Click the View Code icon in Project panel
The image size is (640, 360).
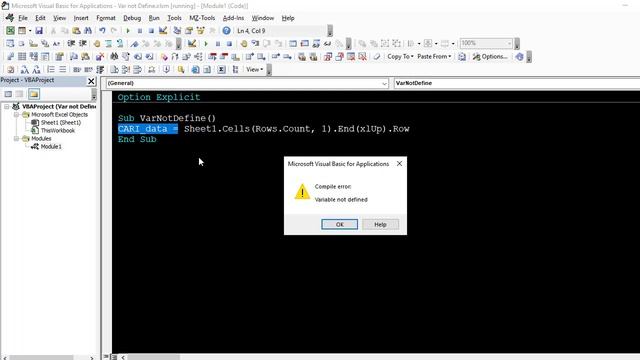(8, 94)
